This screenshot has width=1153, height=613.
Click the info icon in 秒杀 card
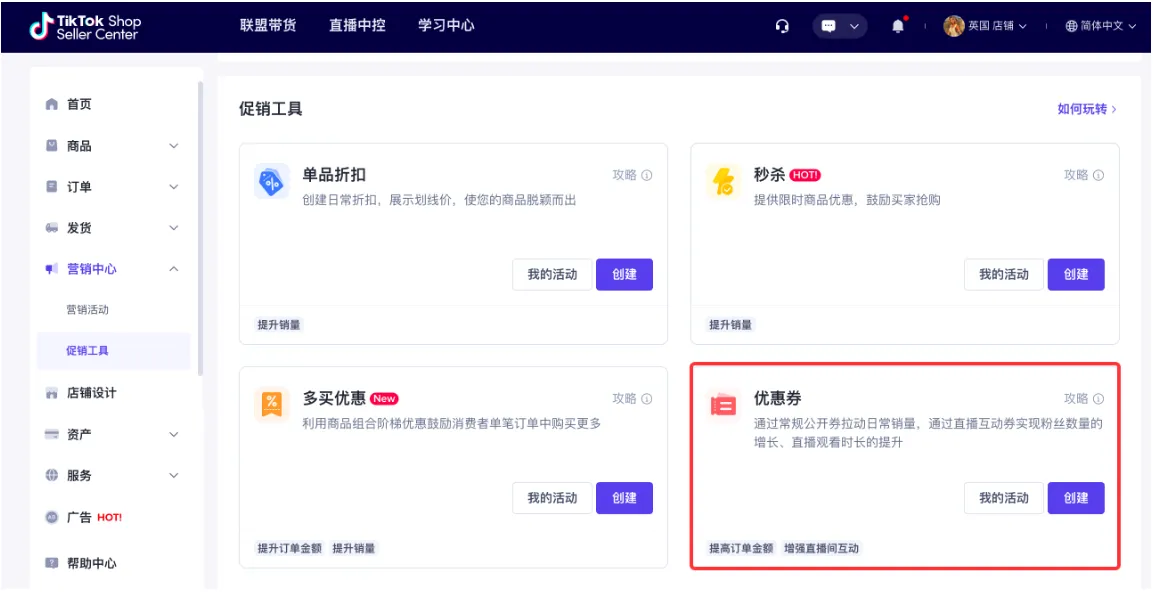(1099, 175)
